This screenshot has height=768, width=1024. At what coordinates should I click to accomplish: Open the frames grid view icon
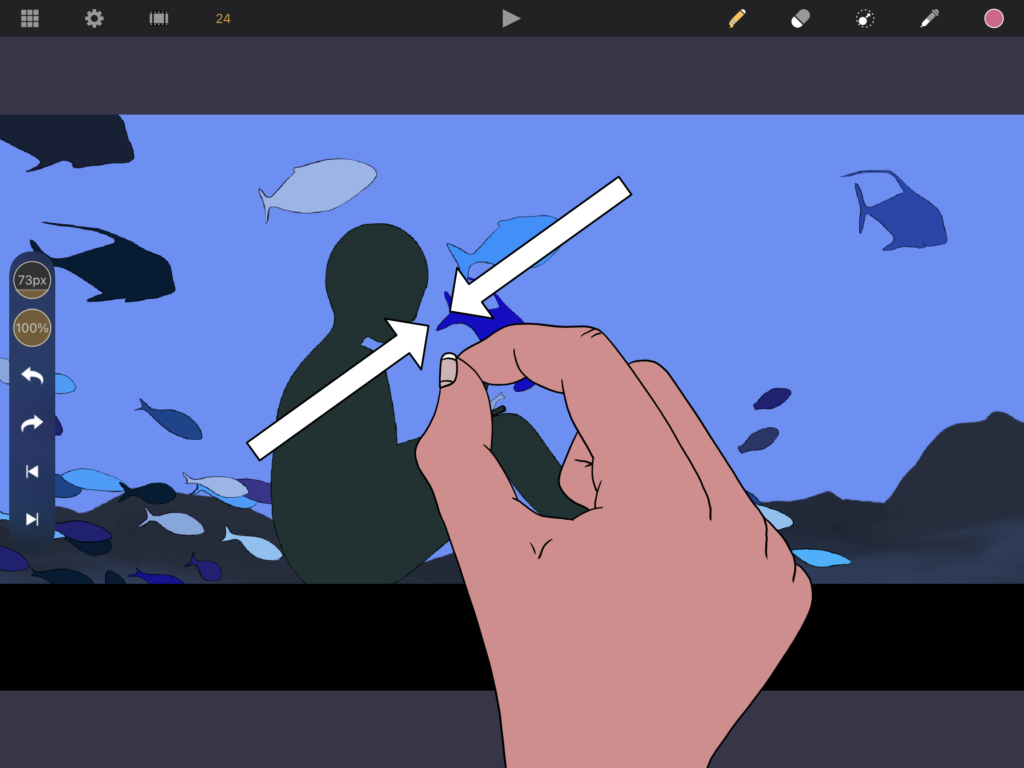30,18
